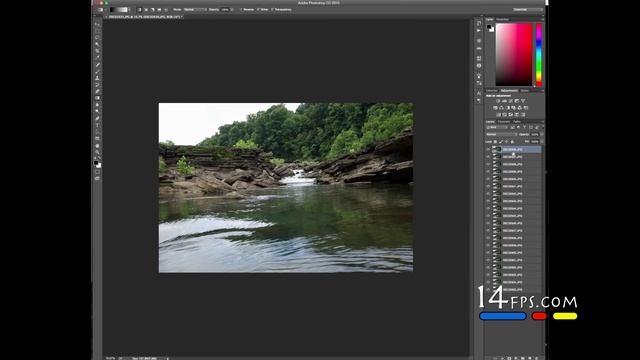640x360 pixels.
Task: Select the Pen tool
Action: pos(97,118)
